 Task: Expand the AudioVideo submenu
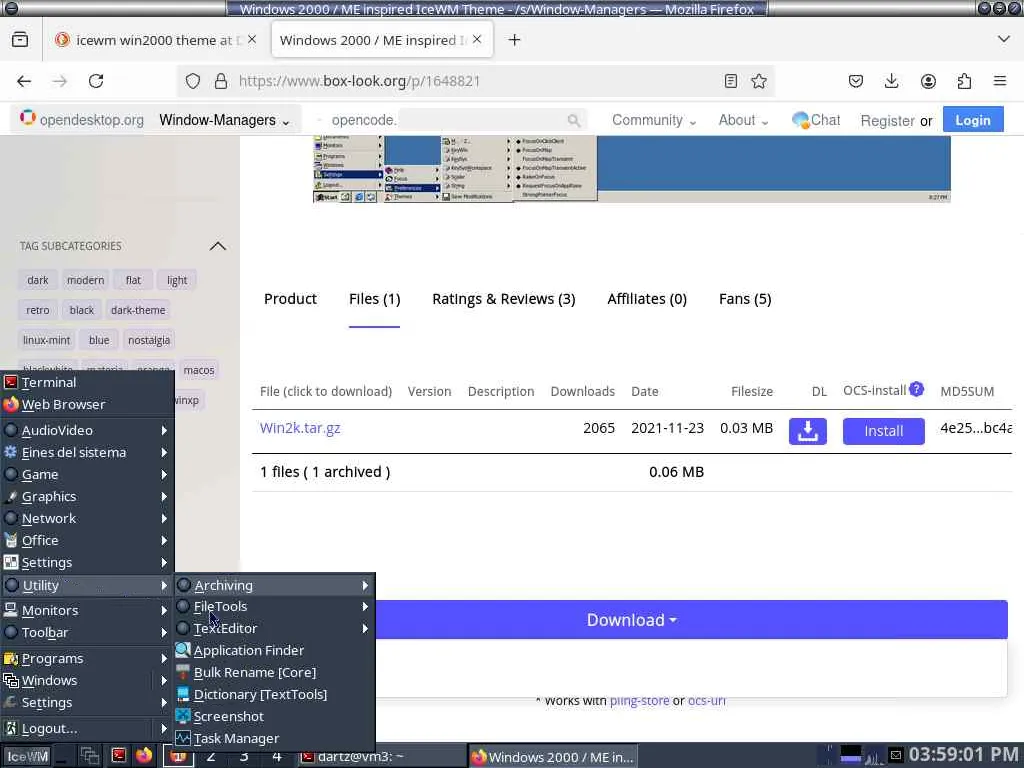[x=88, y=430]
